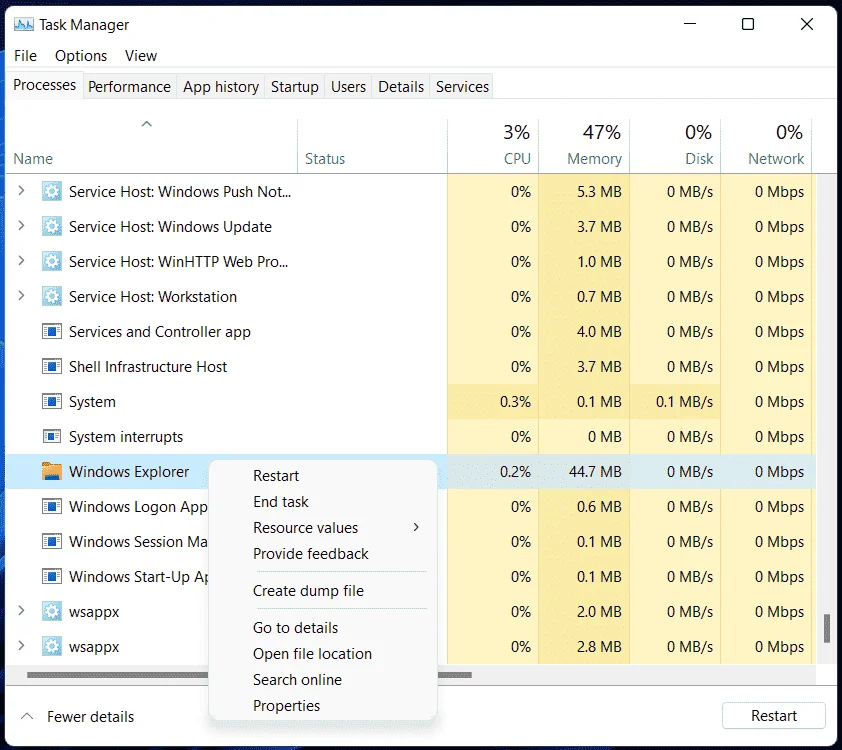The width and height of the screenshot is (842, 750).
Task: Collapse view using Fewer details chevron
Action: click(27, 716)
